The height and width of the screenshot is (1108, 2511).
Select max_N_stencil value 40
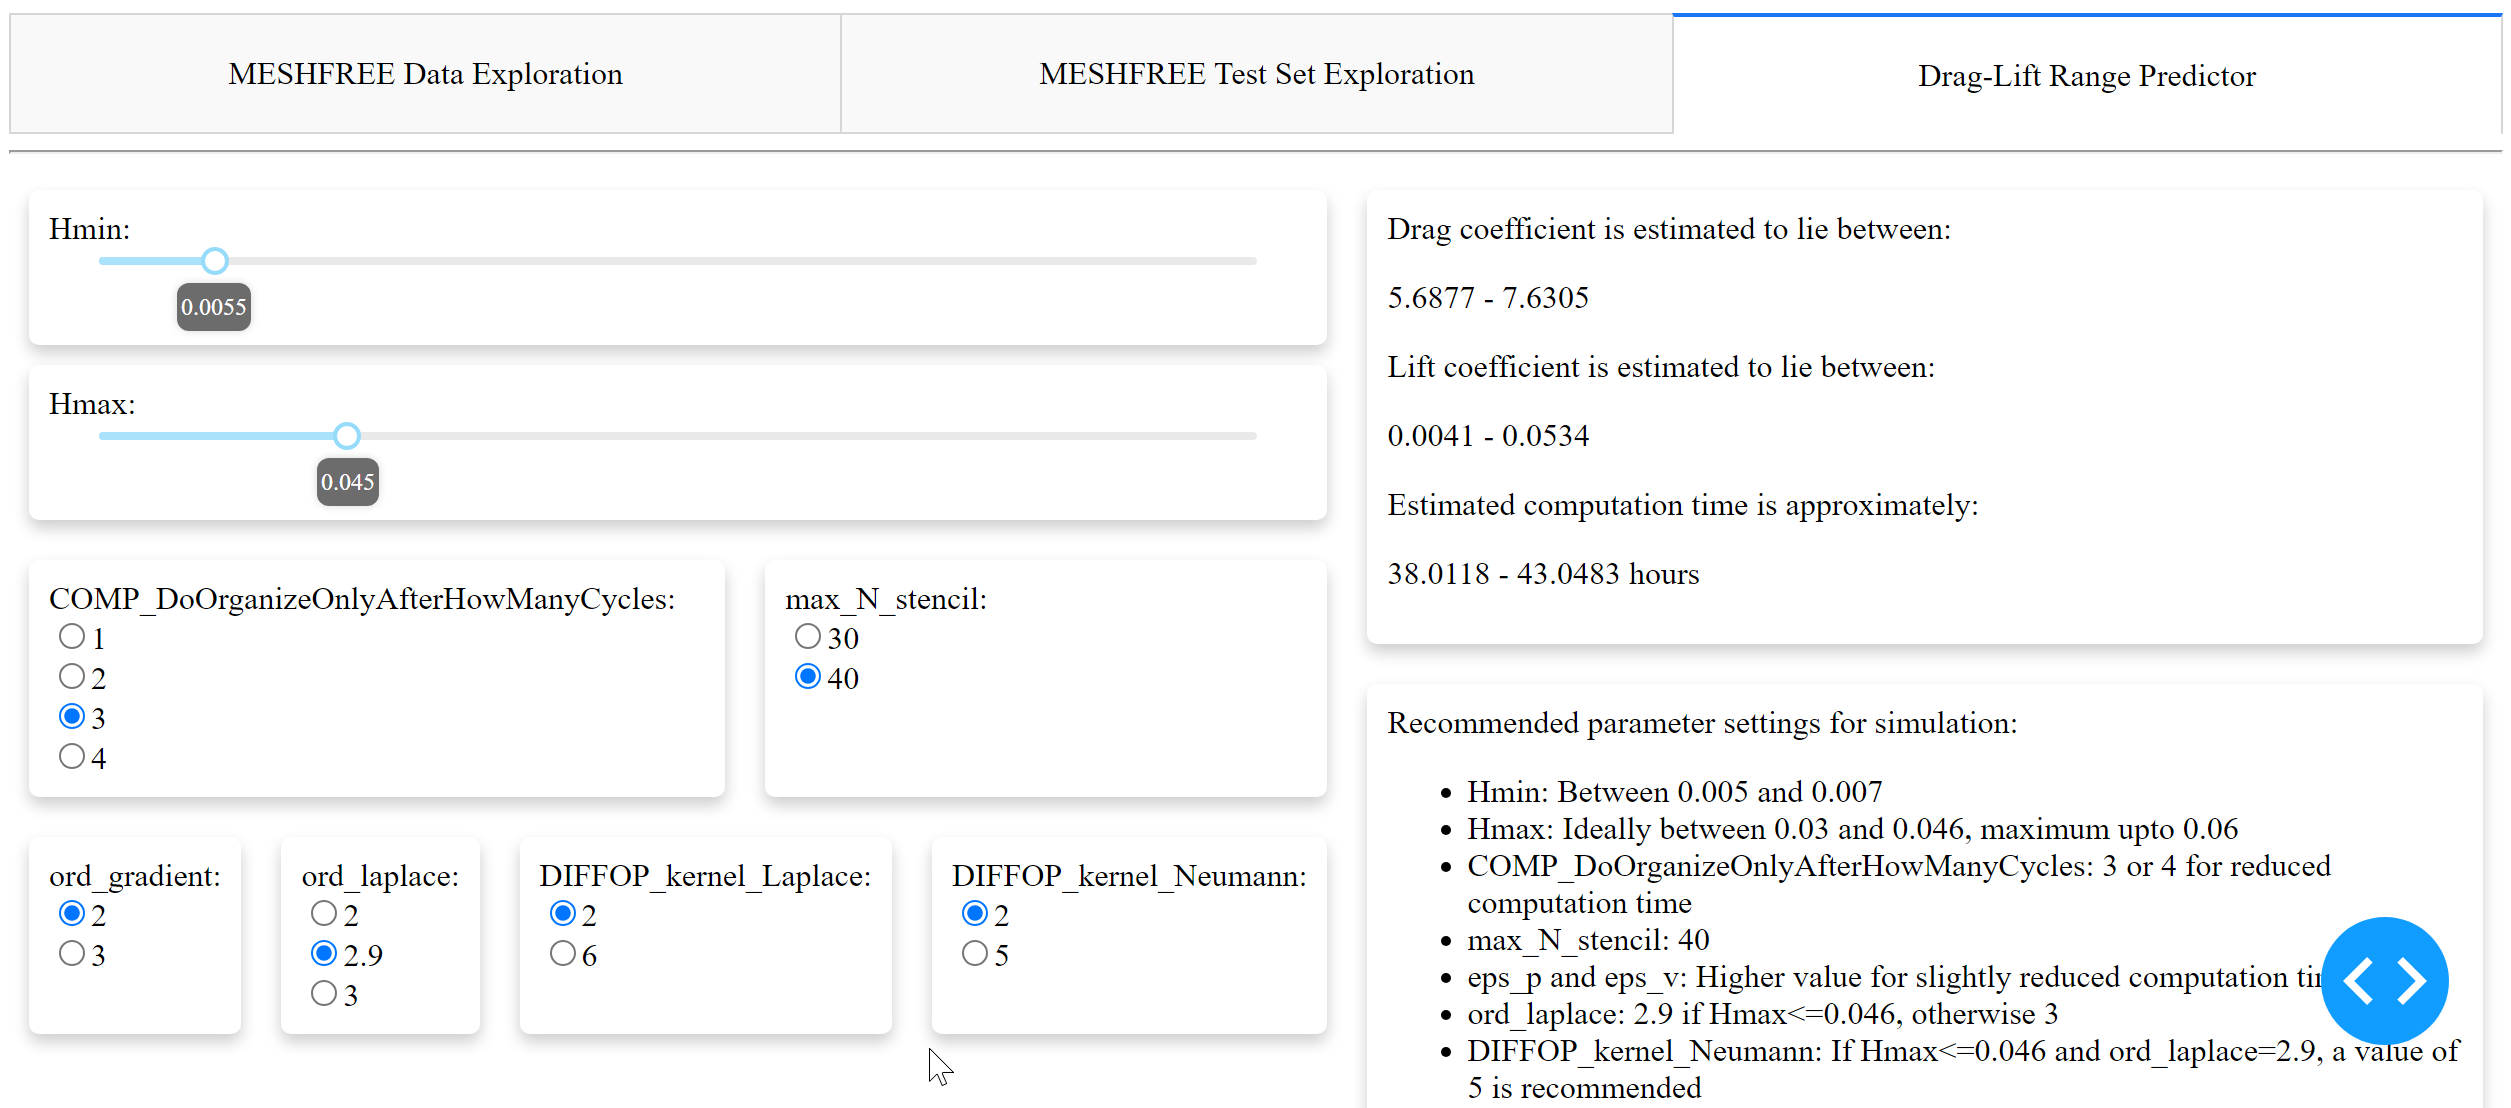click(808, 677)
